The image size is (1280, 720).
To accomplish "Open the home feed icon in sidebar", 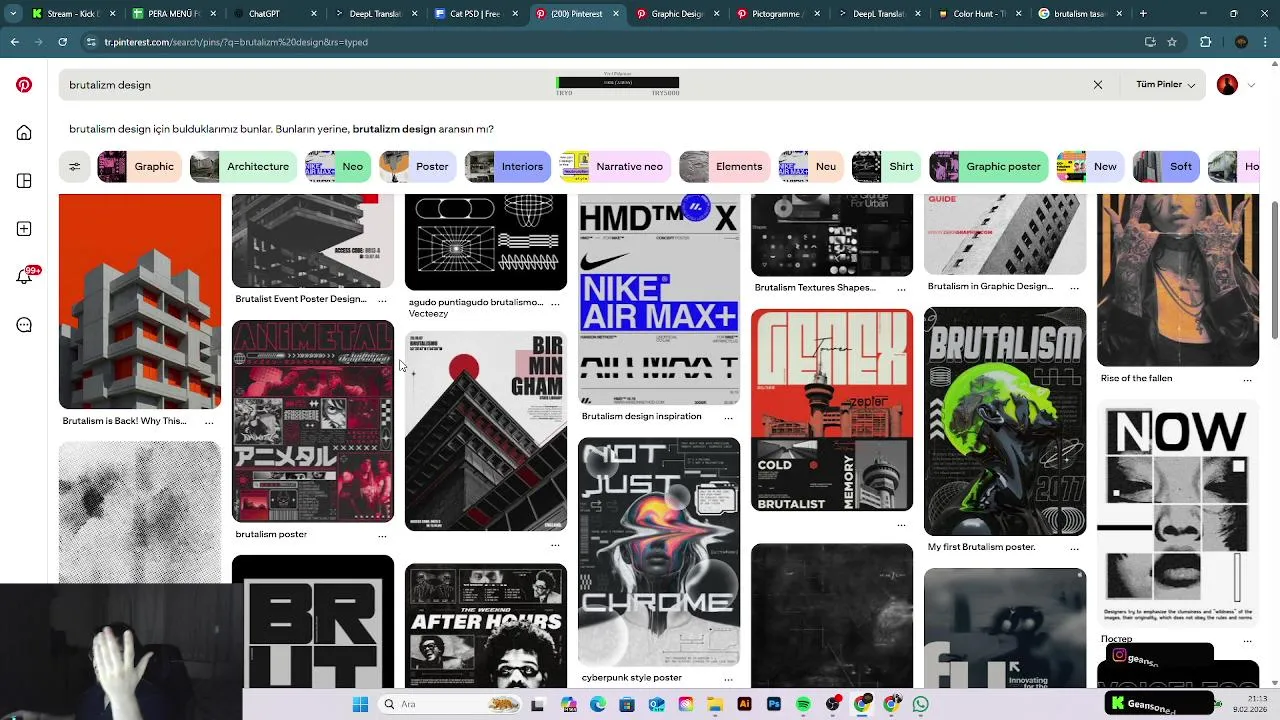I will click(x=24, y=133).
